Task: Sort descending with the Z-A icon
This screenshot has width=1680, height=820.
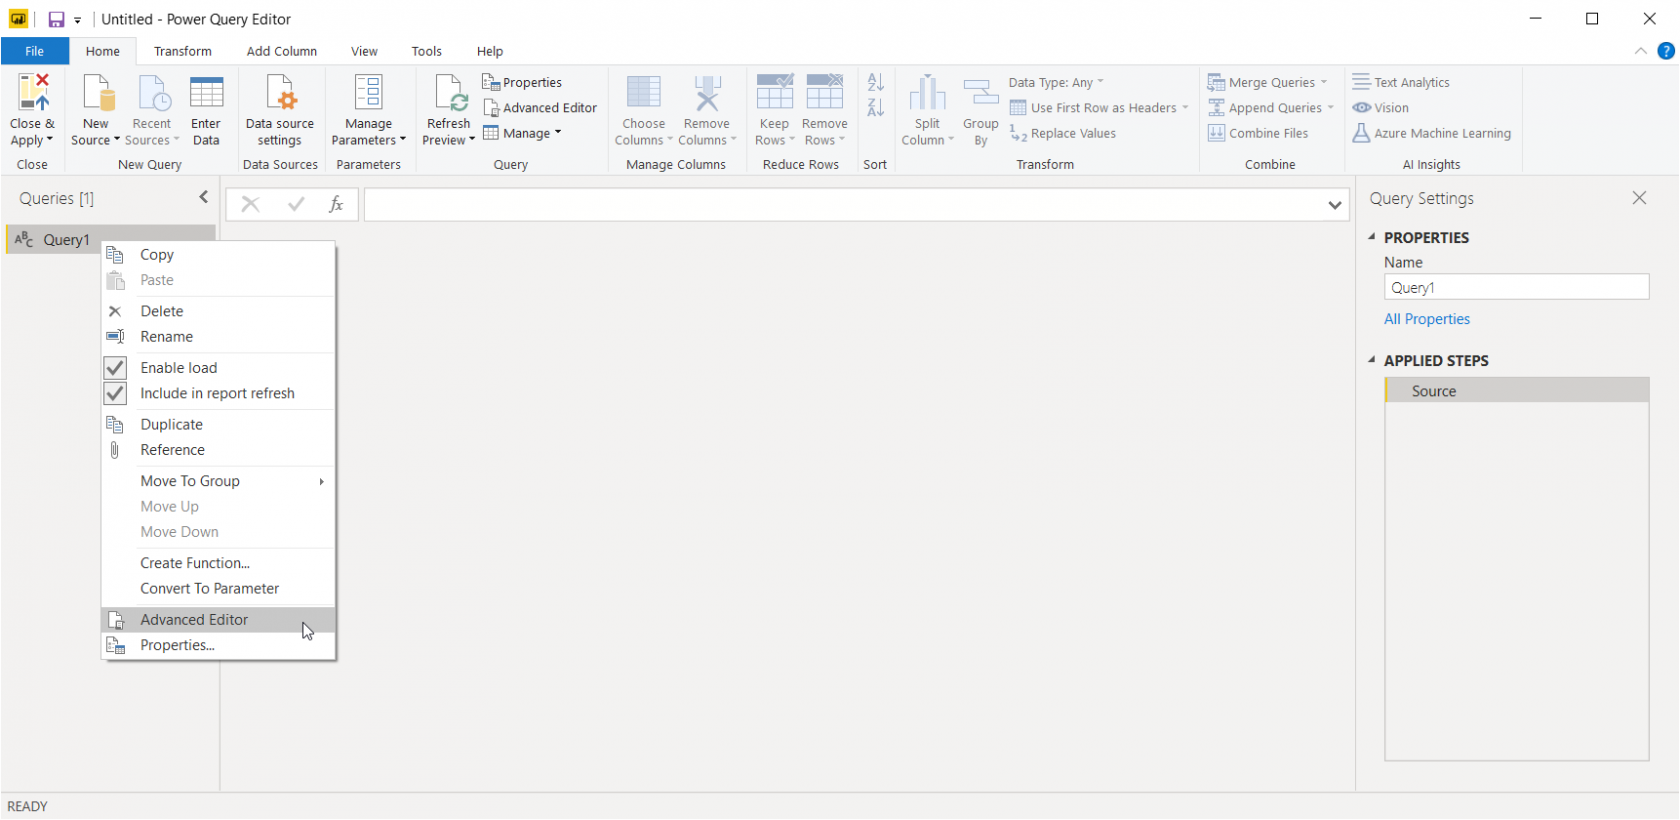Action: tap(876, 107)
